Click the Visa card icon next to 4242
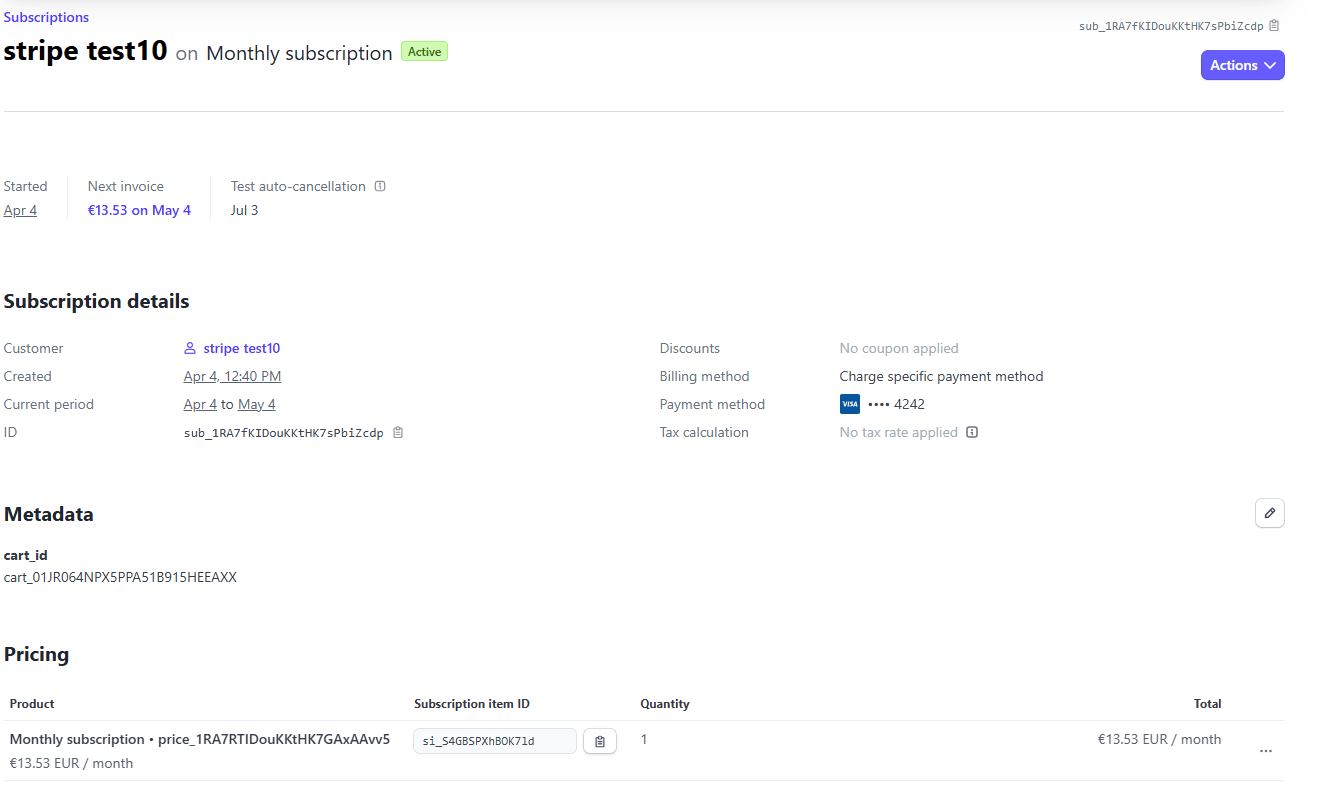Screen dimensions: 1319x788 point(849,403)
